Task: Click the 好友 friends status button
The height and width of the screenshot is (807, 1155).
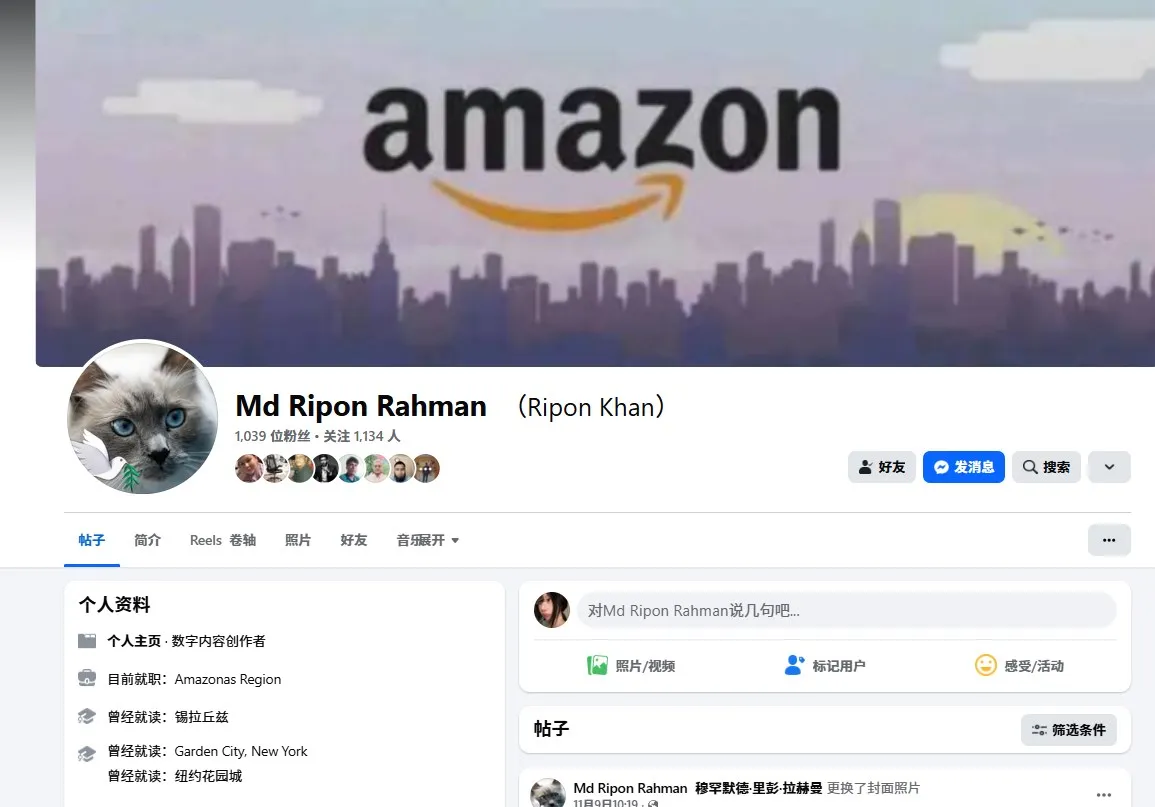Action: click(882, 467)
